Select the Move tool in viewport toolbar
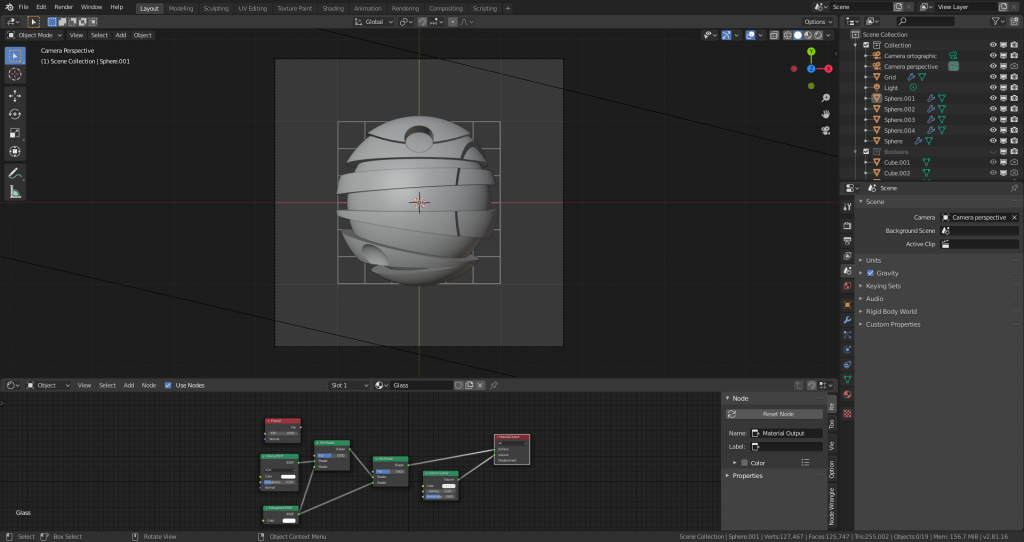The width and height of the screenshot is (1024, 542). pos(15,95)
